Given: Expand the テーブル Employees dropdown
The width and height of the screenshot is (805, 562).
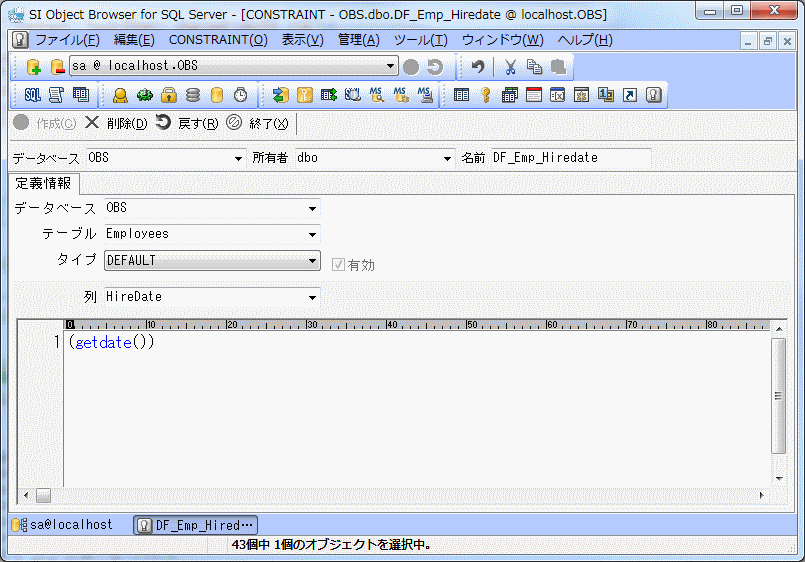Looking at the screenshot, I should point(312,234).
